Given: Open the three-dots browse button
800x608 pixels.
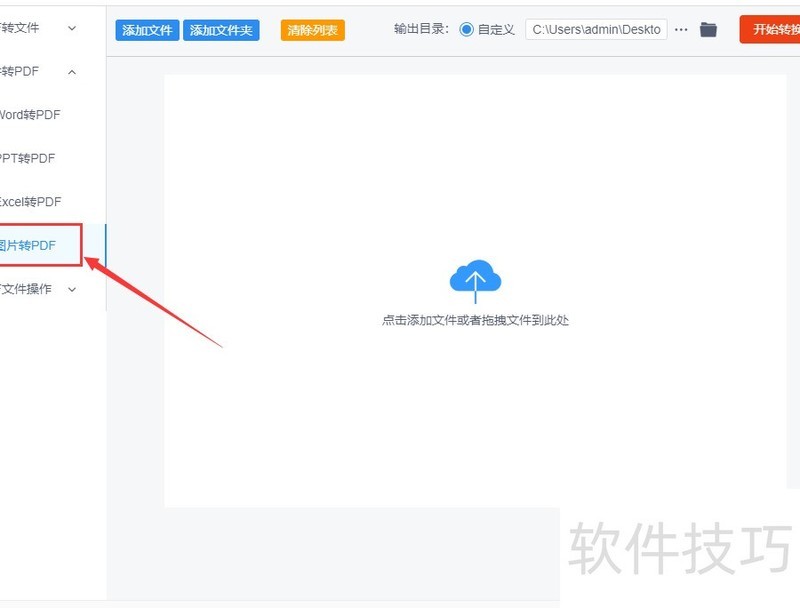Looking at the screenshot, I should click(x=681, y=30).
